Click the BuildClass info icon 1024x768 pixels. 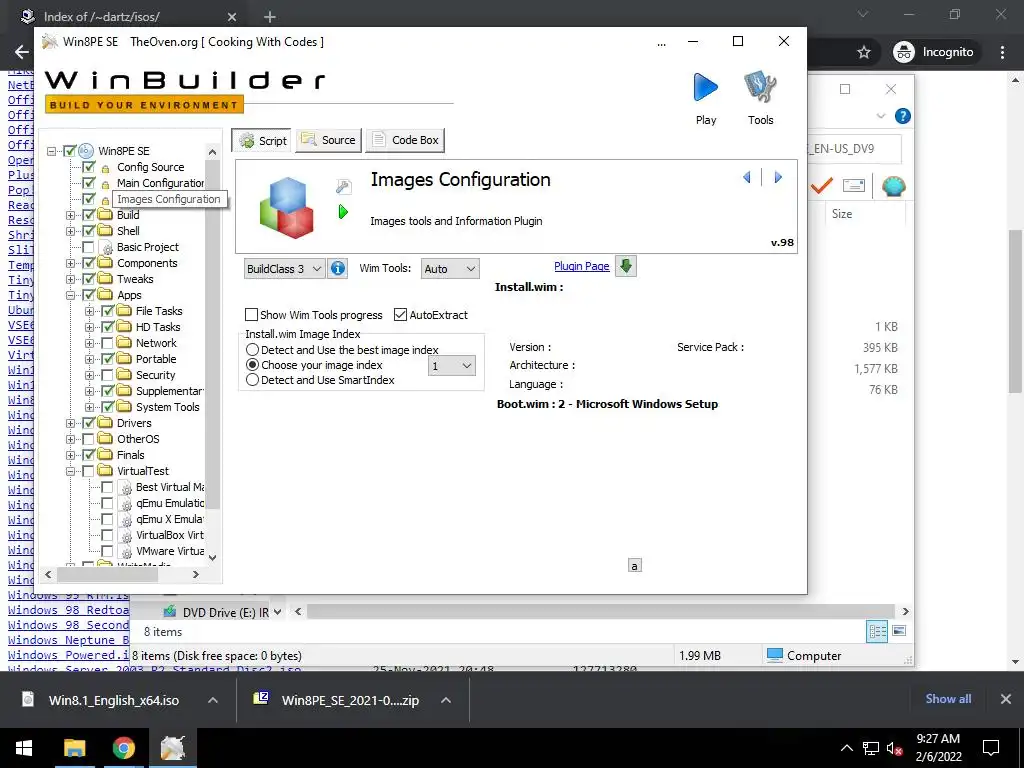click(x=338, y=268)
